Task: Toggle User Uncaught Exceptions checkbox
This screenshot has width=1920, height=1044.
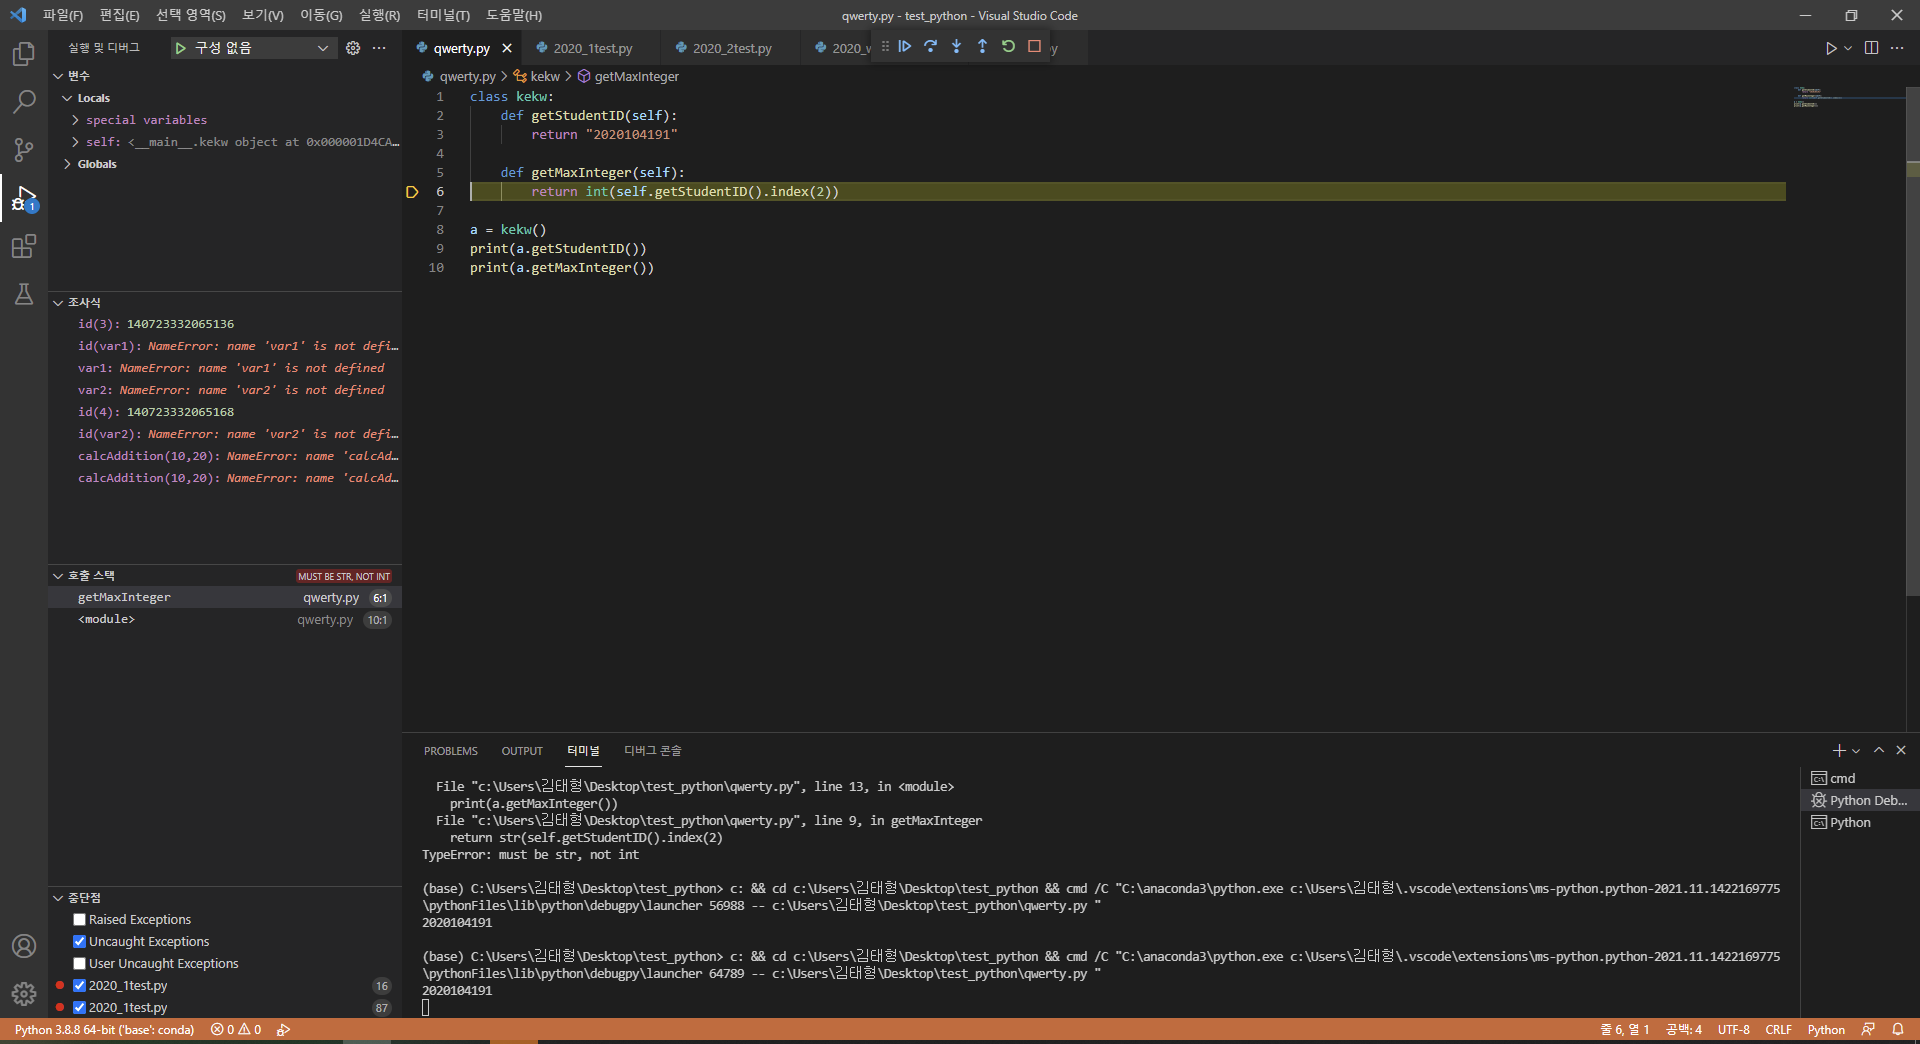Action: coord(79,964)
